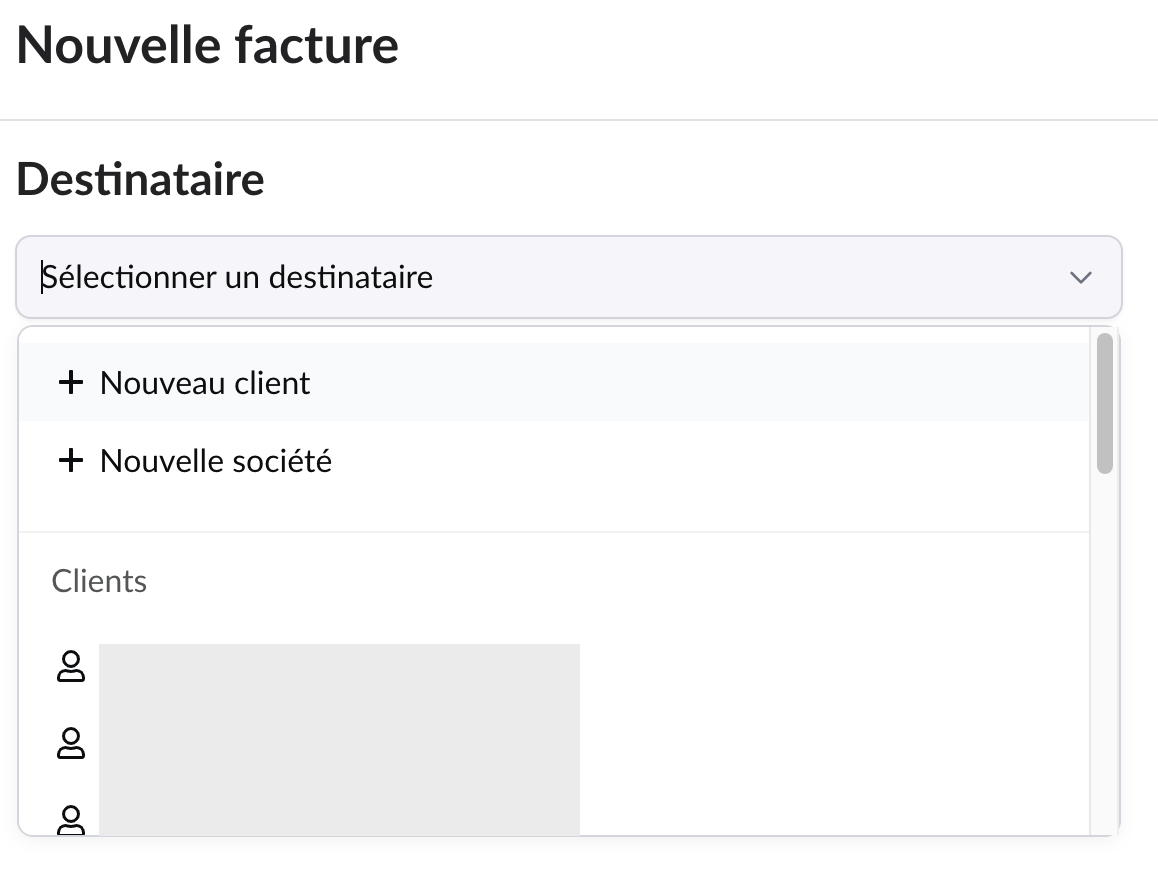This screenshot has height=870, width=1158.
Task: Click the dropdown list scrollbar thumb
Action: click(x=1104, y=403)
